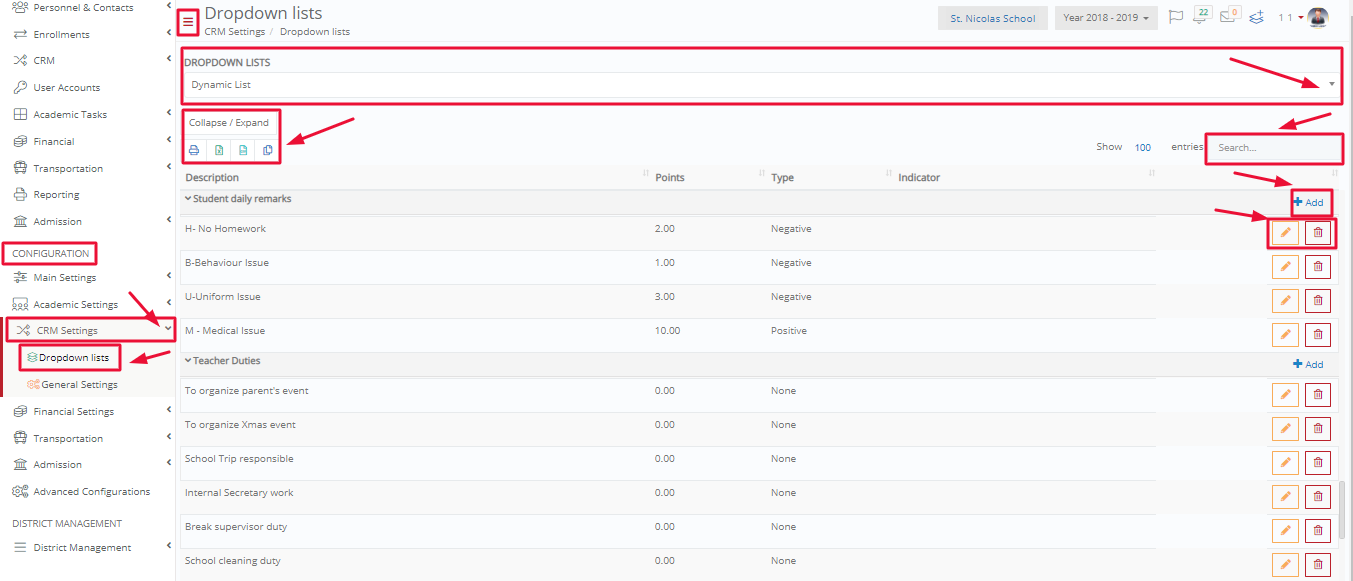This screenshot has height=581, width=1353.
Task: Print the dropdown list table
Action: pyautogui.click(x=195, y=150)
